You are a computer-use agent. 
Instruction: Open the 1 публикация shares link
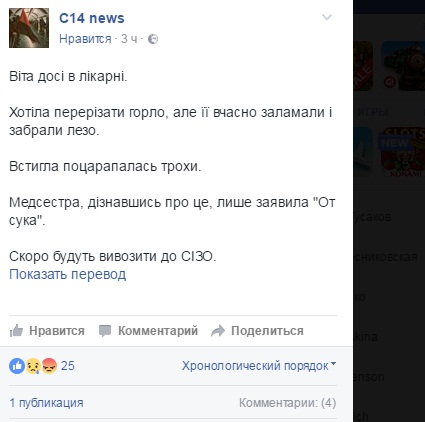coord(46,403)
